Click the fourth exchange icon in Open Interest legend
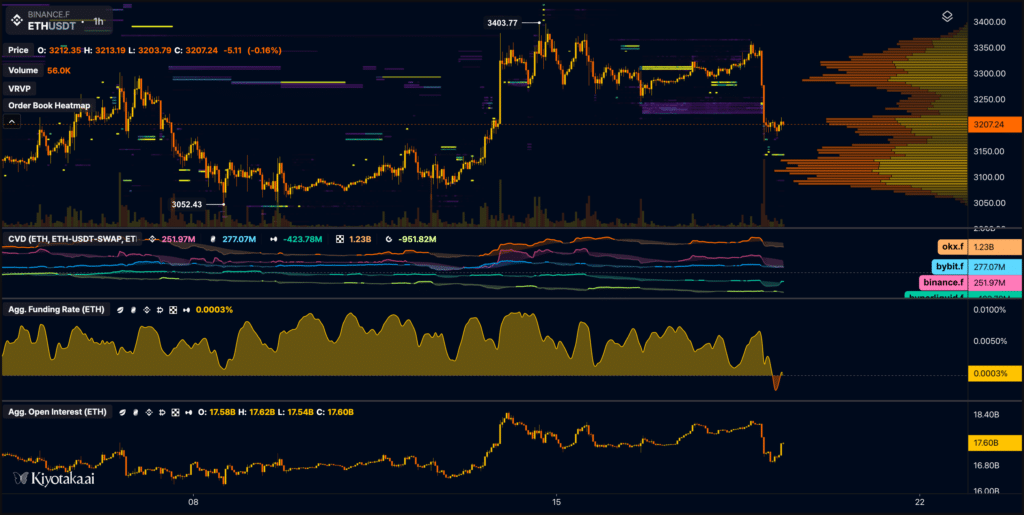Viewport: 1024px width, 515px height. 162,413
